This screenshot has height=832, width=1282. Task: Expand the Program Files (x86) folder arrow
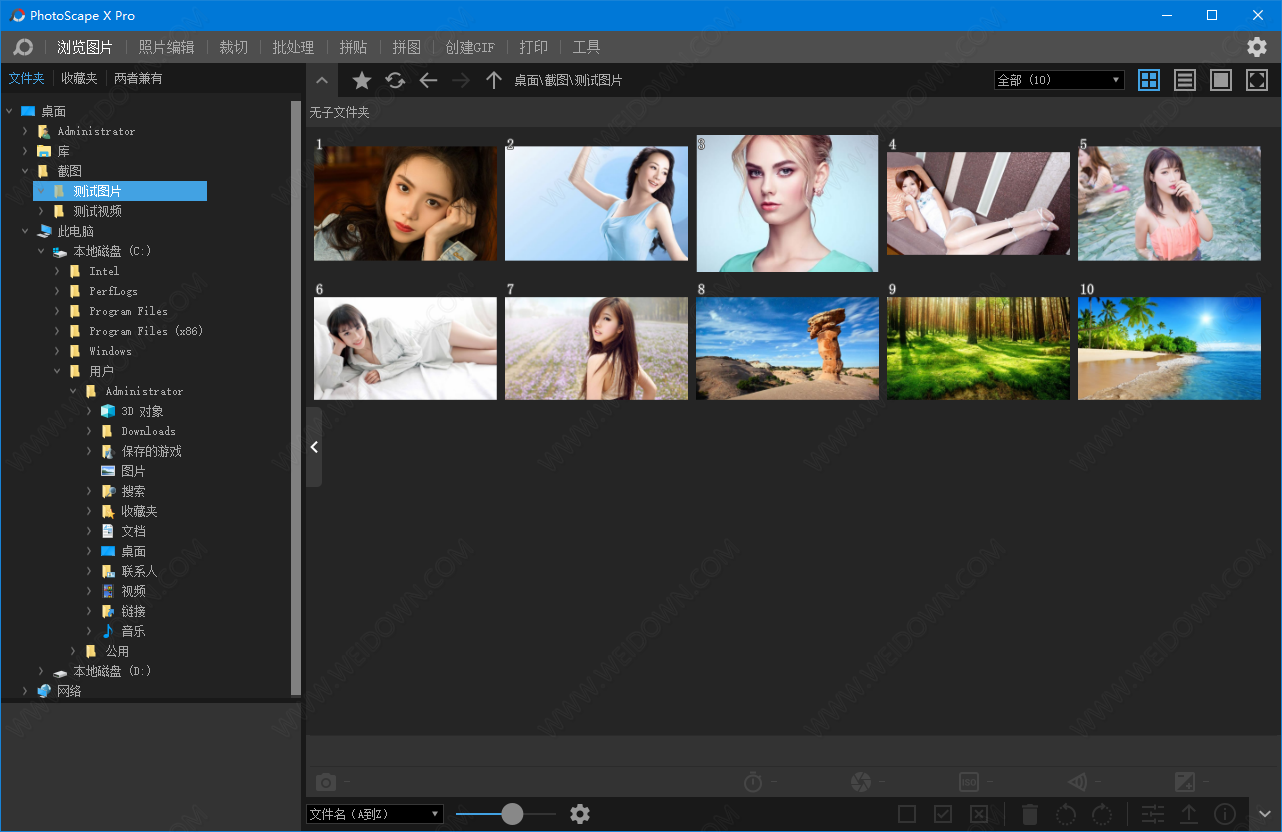point(57,331)
